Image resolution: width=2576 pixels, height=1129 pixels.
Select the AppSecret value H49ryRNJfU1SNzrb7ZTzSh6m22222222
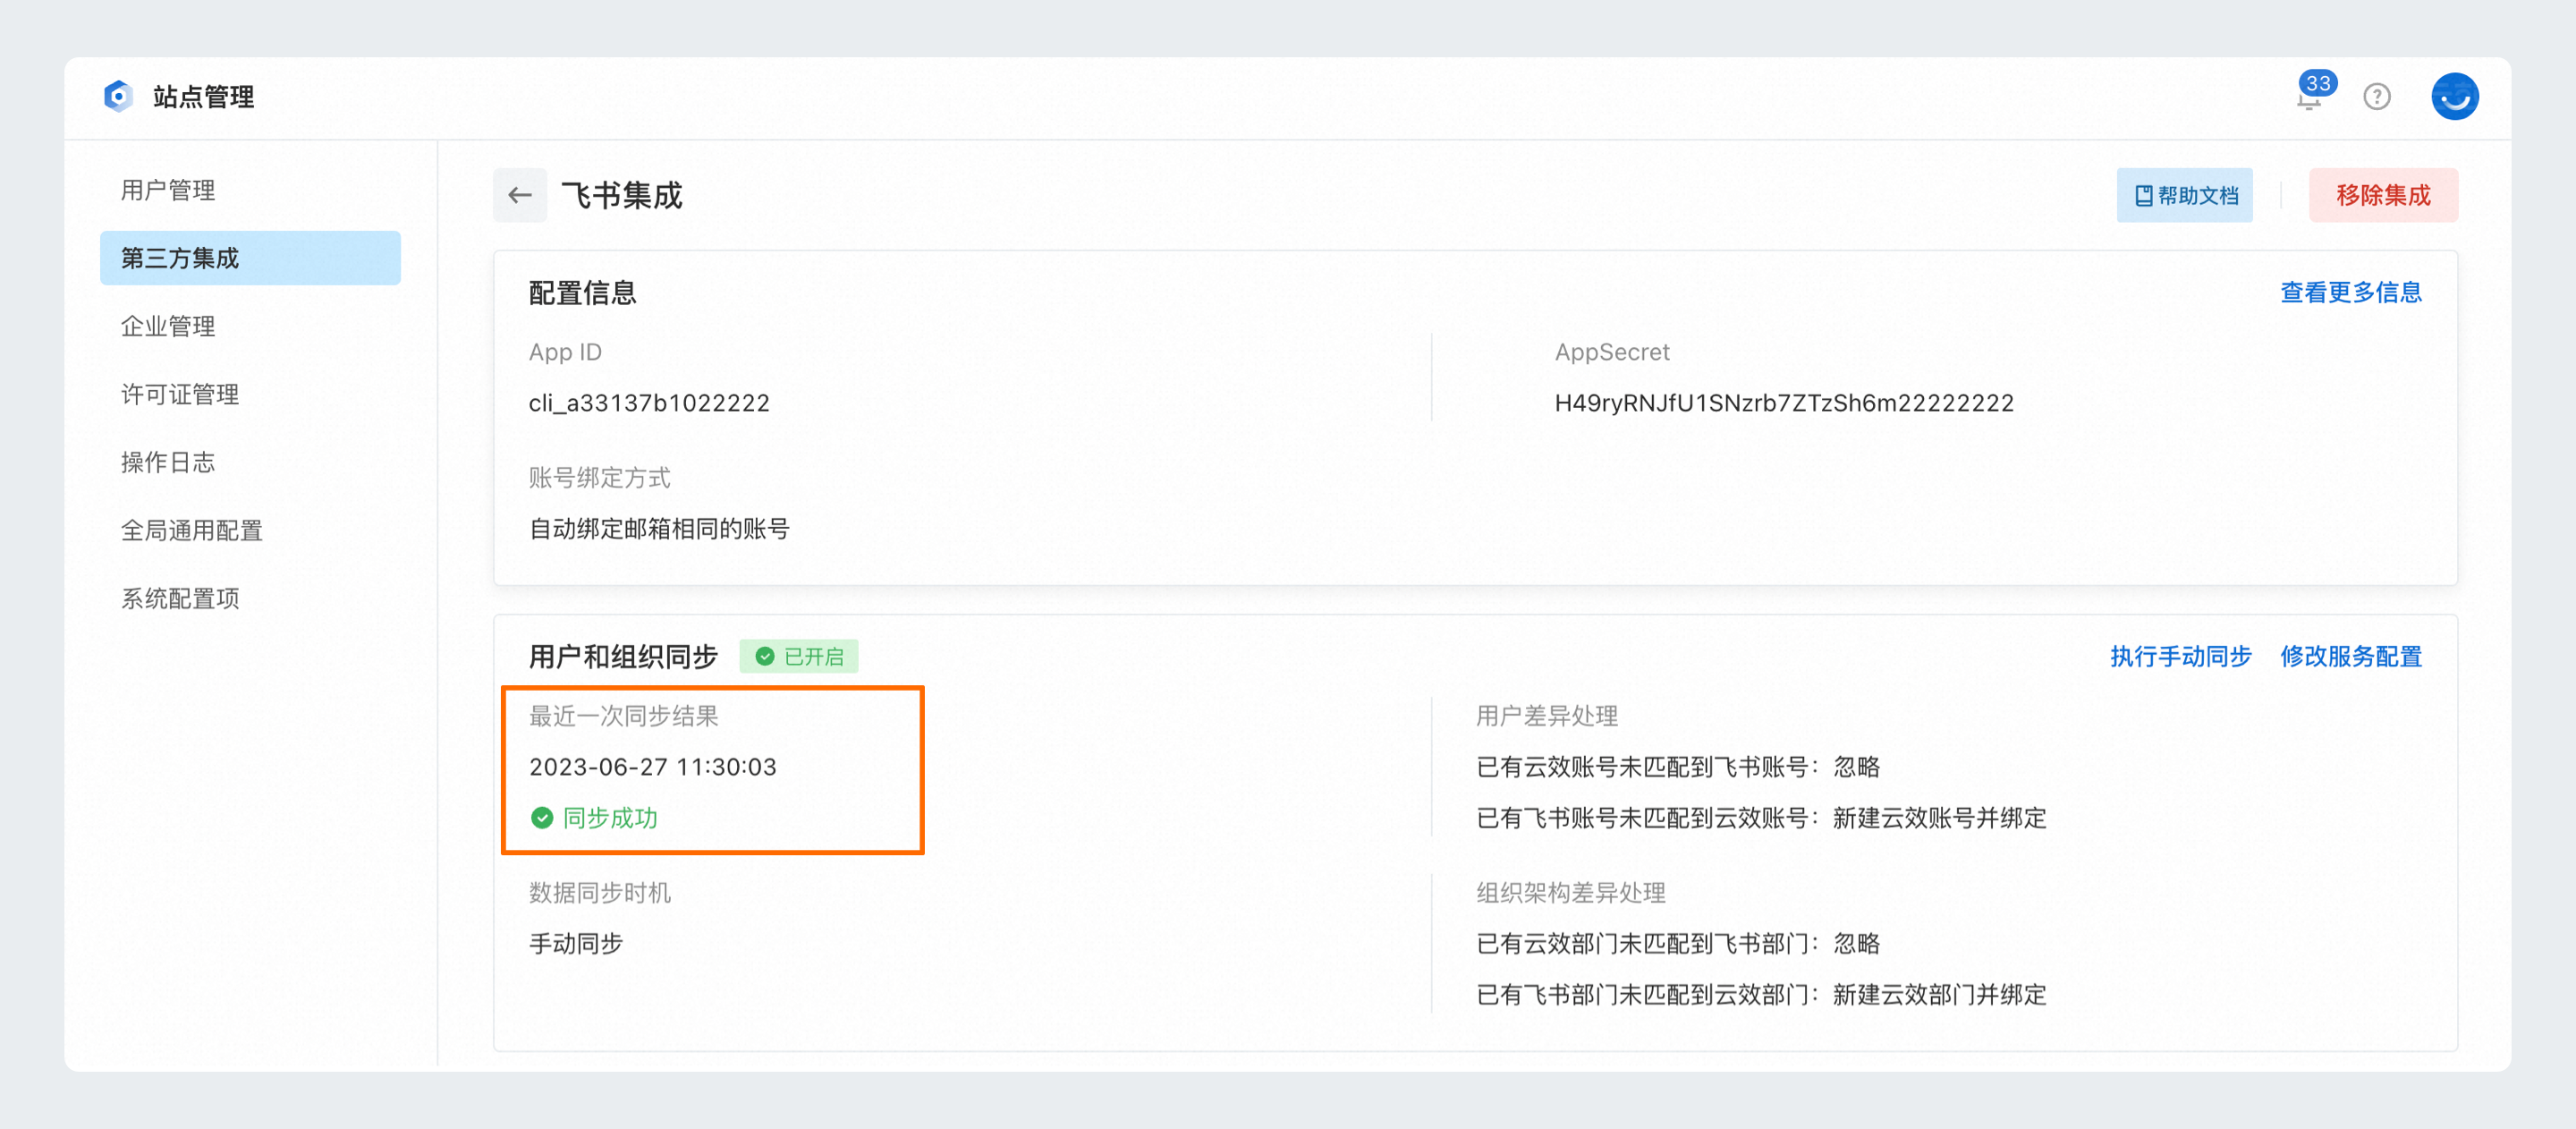click(1784, 403)
